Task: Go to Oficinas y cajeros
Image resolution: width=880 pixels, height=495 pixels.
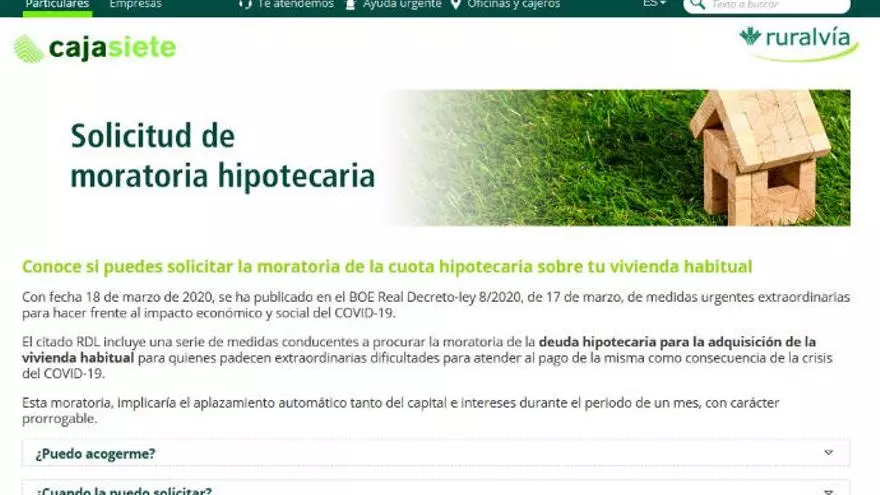Action: click(x=513, y=4)
